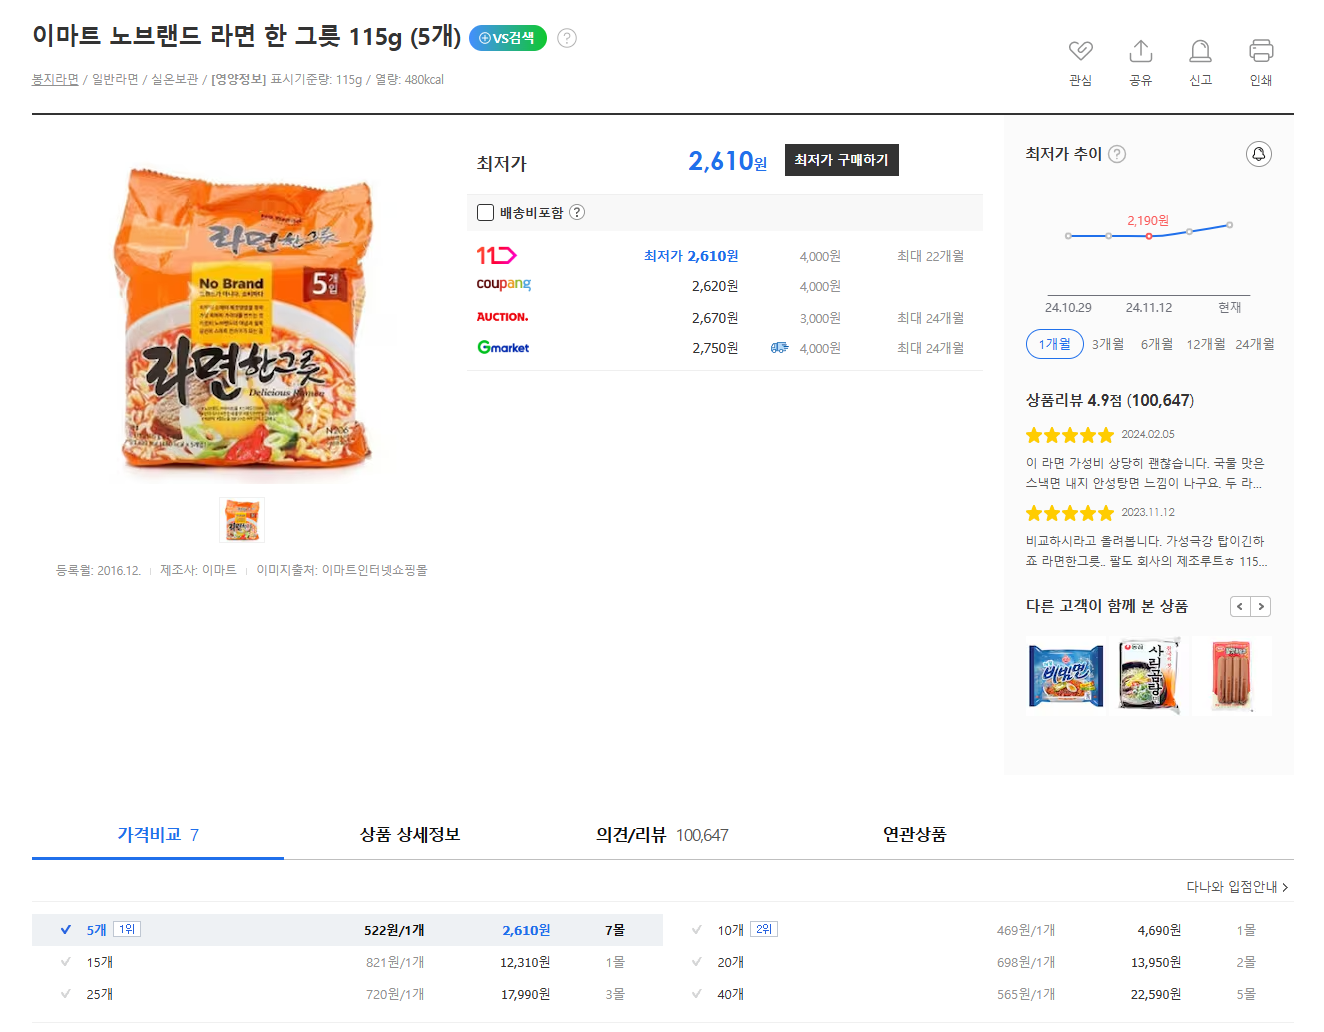Click the Auction store logo
The width and height of the screenshot is (1324, 1032).
click(x=502, y=317)
